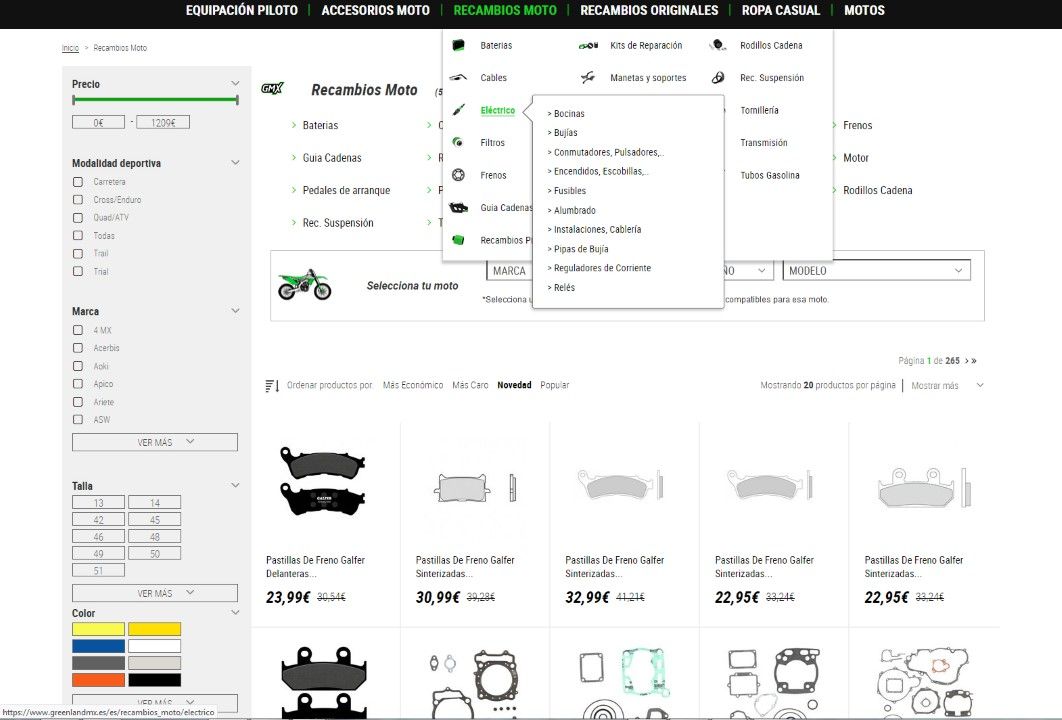Enable the Quad/ATV filter checkbox
The height and width of the screenshot is (720, 1062).
pyautogui.click(x=78, y=218)
